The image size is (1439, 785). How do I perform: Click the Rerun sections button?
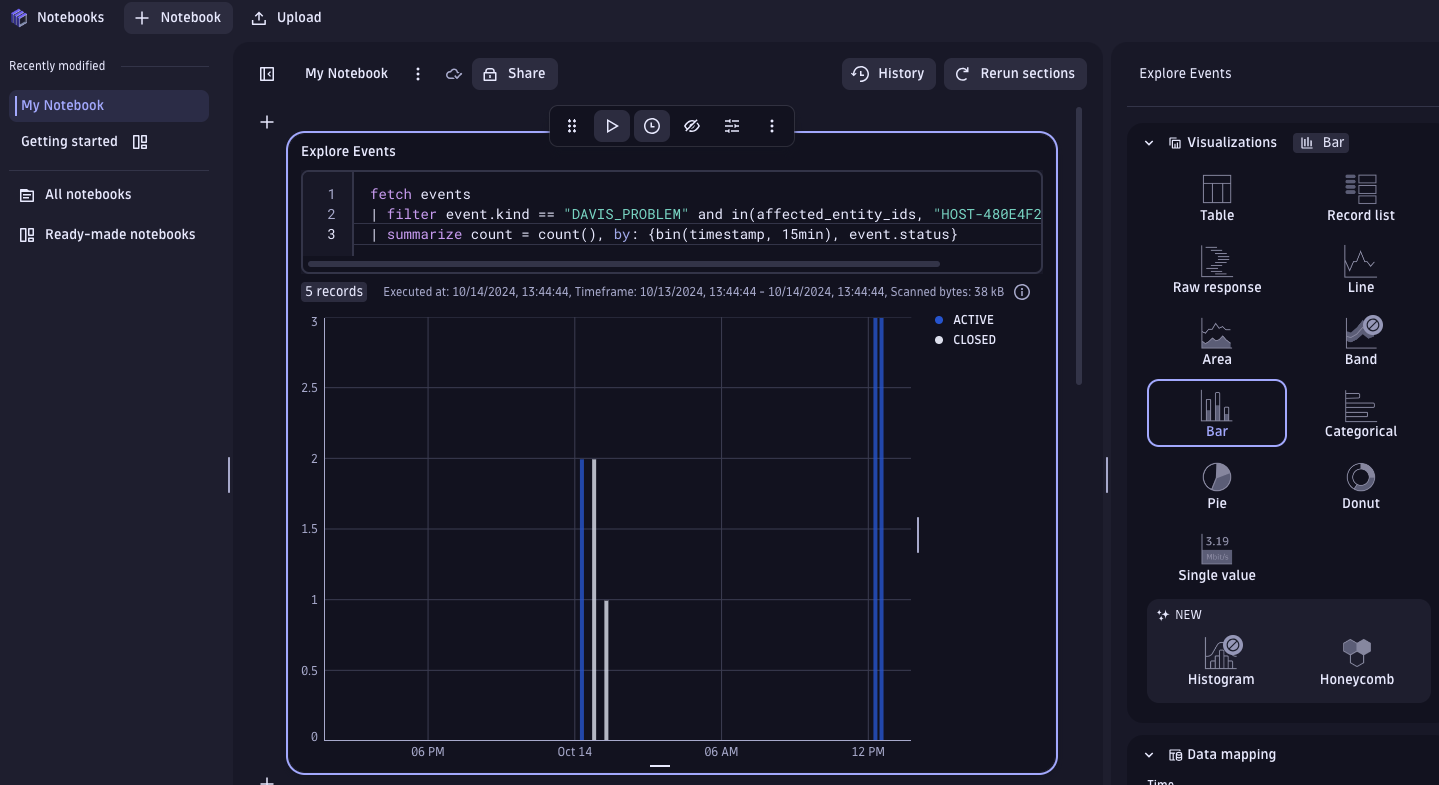1014,73
